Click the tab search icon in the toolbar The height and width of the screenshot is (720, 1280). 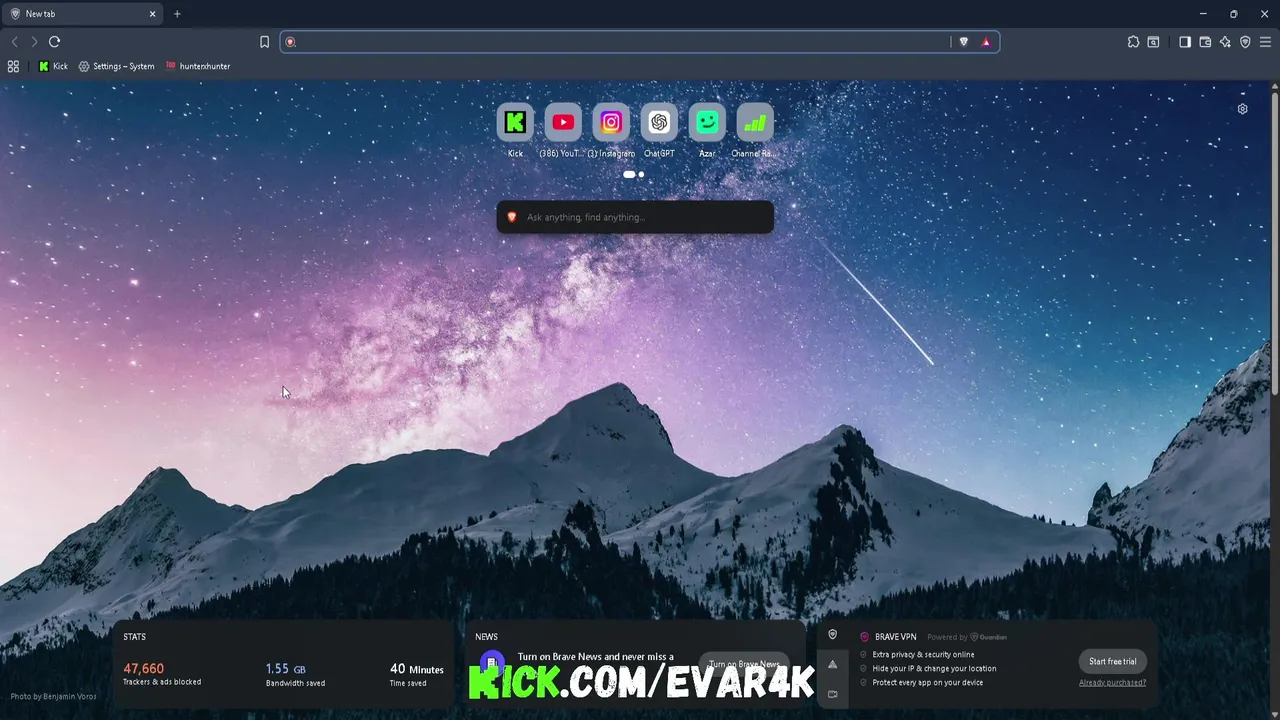tap(1153, 42)
